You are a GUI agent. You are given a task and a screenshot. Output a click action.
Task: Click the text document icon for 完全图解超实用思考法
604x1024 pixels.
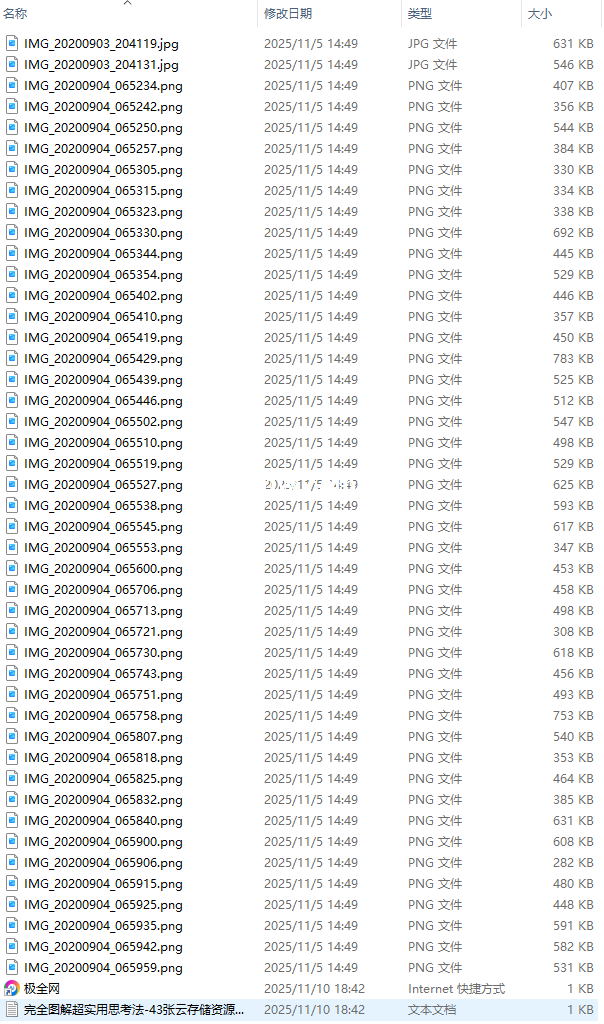(x=12, y=1010)
